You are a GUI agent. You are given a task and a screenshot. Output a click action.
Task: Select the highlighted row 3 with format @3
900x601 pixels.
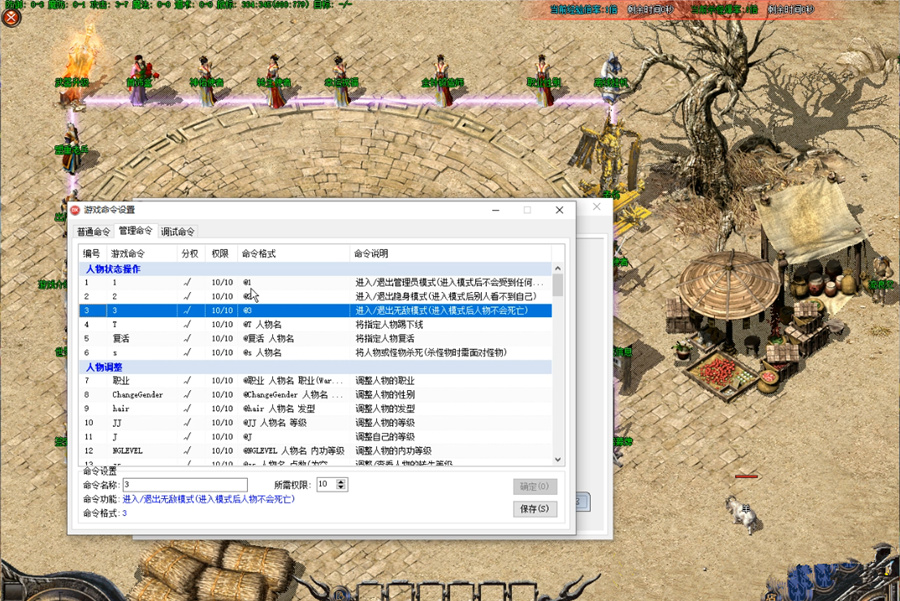(x=315, y=311)
